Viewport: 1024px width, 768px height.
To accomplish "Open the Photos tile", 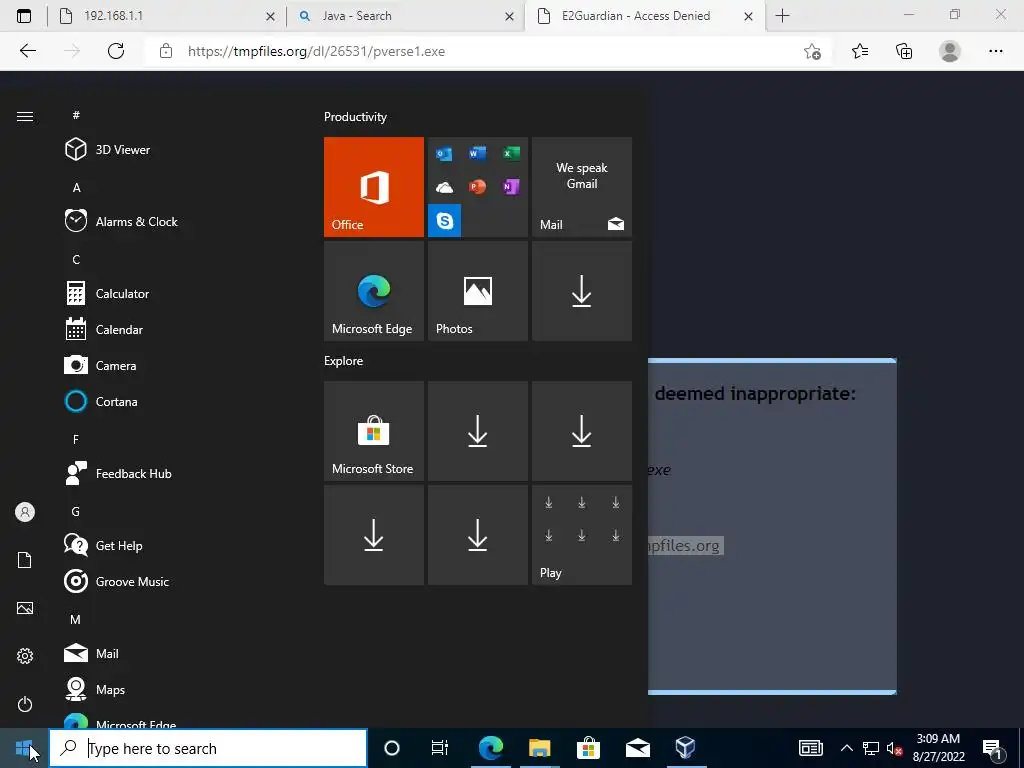I will [x=477, y=291].
